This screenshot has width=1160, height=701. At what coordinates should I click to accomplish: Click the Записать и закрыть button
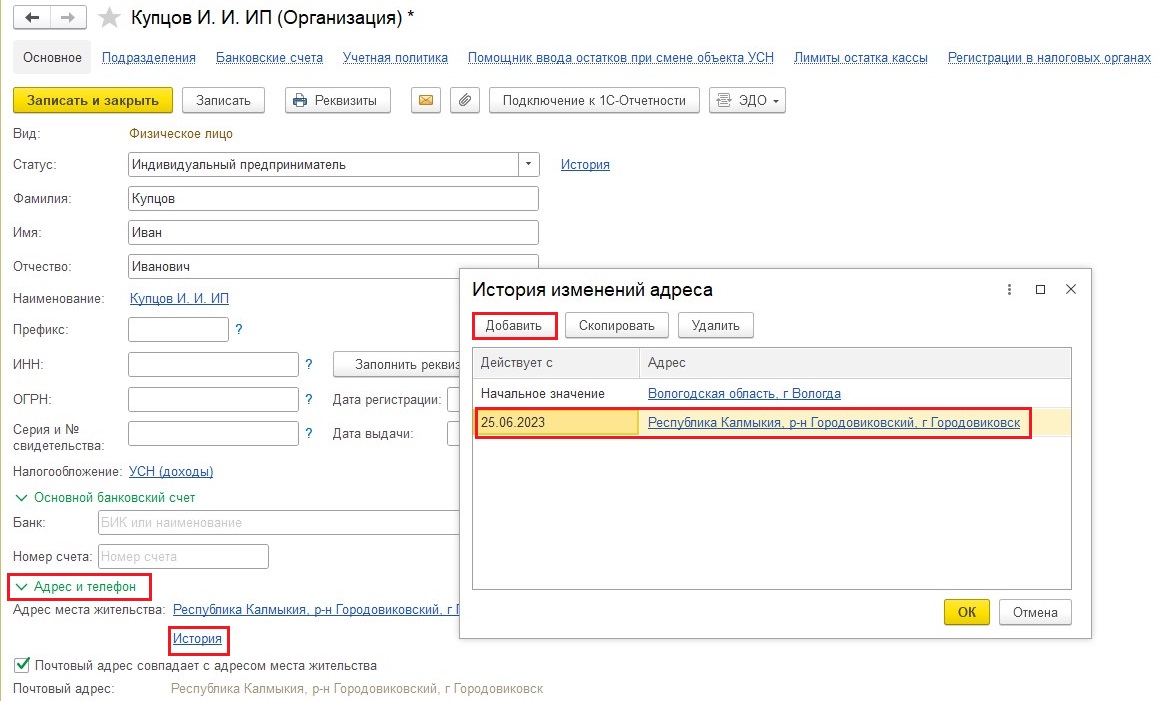[93, 101]
